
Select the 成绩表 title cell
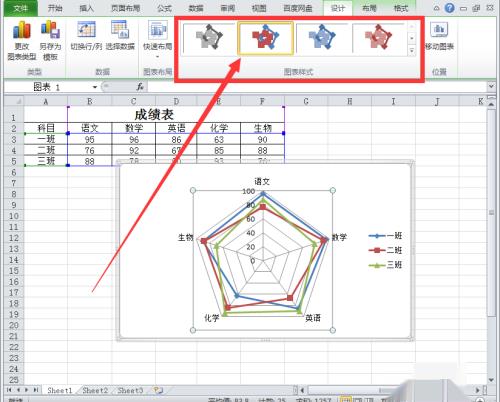click(x=154, y=114)
